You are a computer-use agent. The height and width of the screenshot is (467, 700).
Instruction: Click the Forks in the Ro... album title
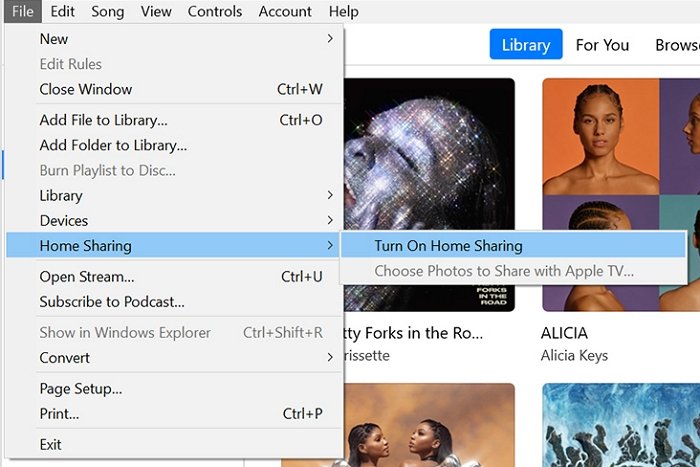point(413,333)
